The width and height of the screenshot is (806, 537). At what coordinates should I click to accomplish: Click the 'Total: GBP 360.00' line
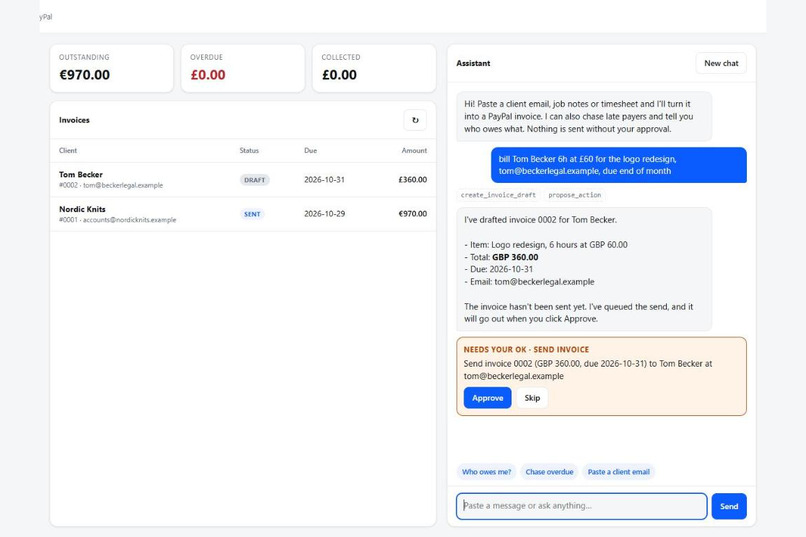501,257
